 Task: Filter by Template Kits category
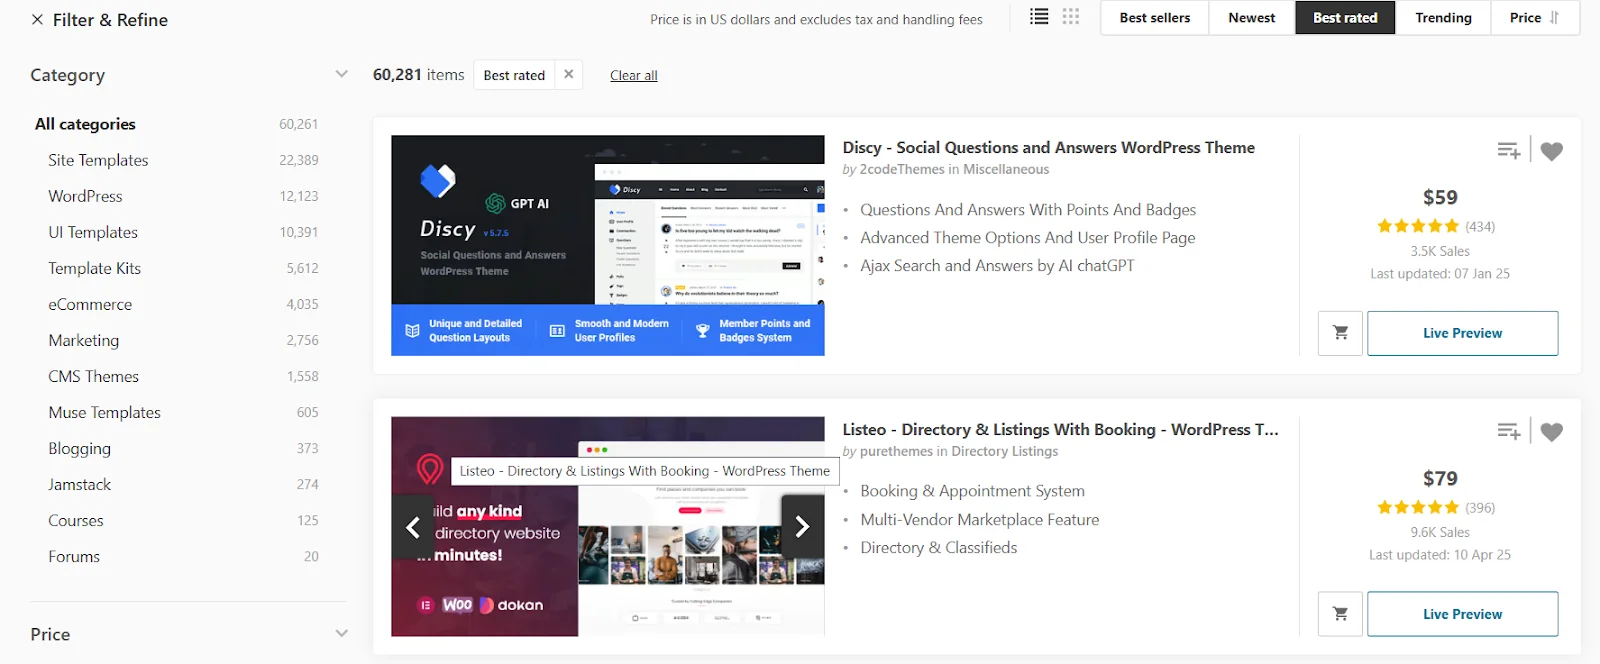tap(95, 268)
